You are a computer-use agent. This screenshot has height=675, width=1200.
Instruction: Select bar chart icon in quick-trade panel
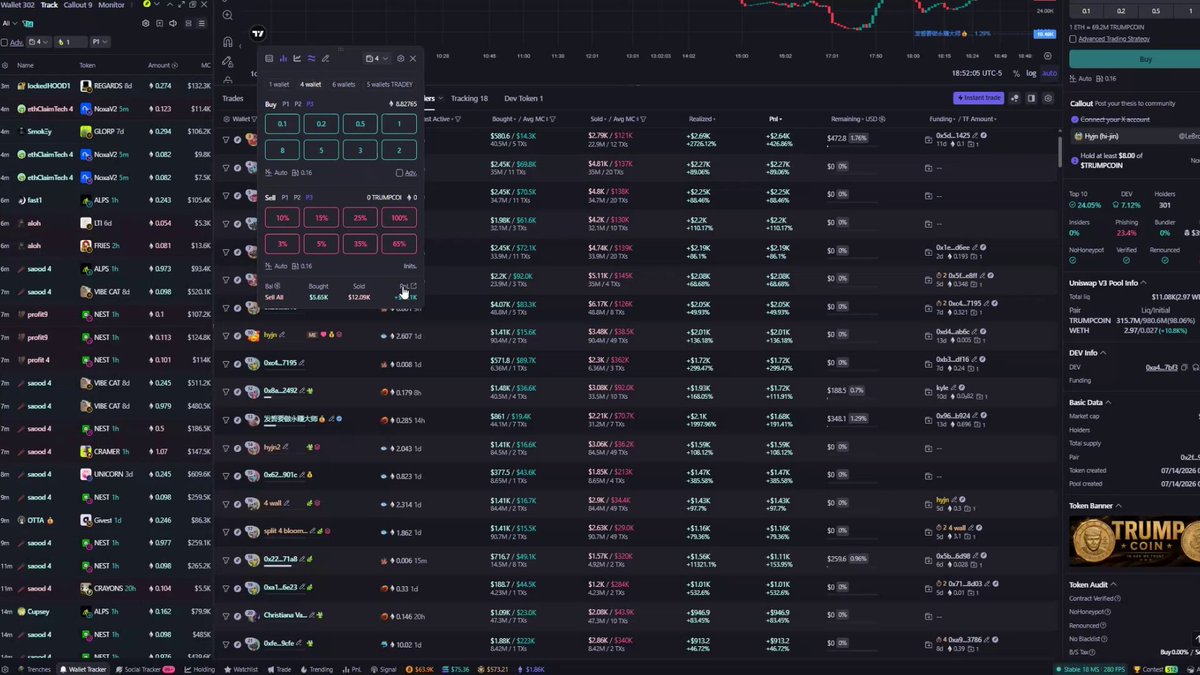pyautogui.click(x=283, y=58)
